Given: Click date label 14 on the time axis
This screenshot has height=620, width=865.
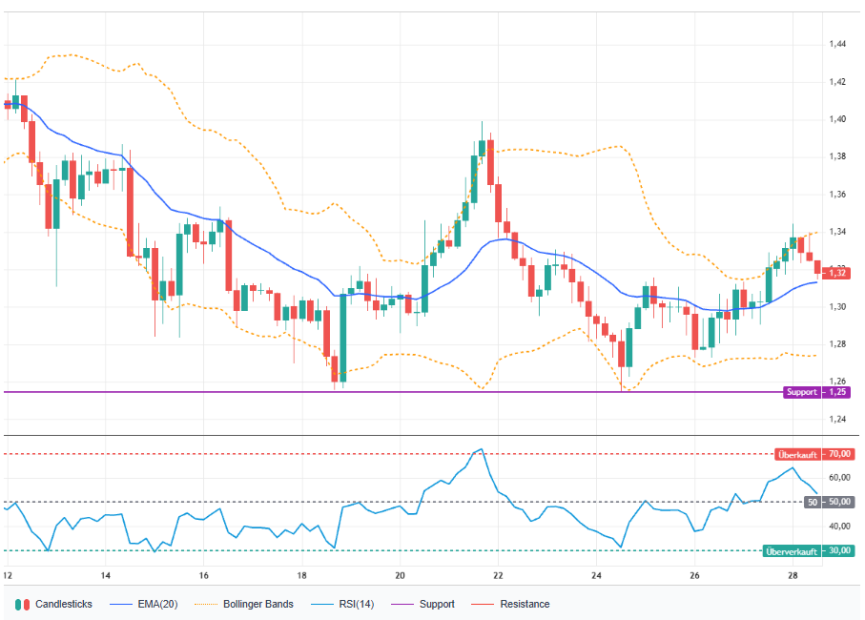Looking at the screenshot, I should (x=105, y=575).
